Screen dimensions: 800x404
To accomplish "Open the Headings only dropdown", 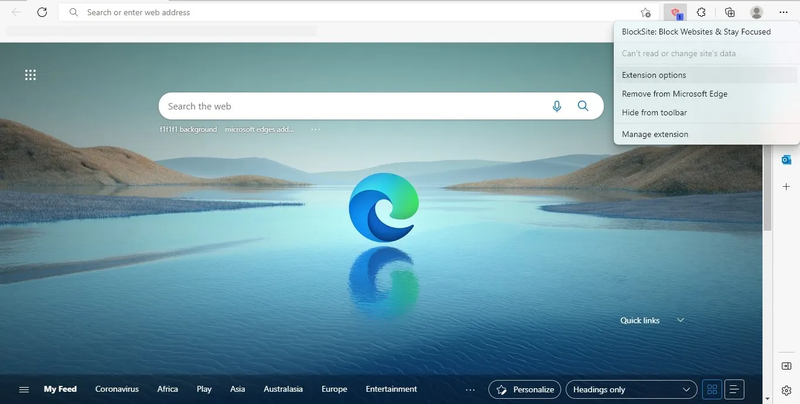I will coord(631,390).
